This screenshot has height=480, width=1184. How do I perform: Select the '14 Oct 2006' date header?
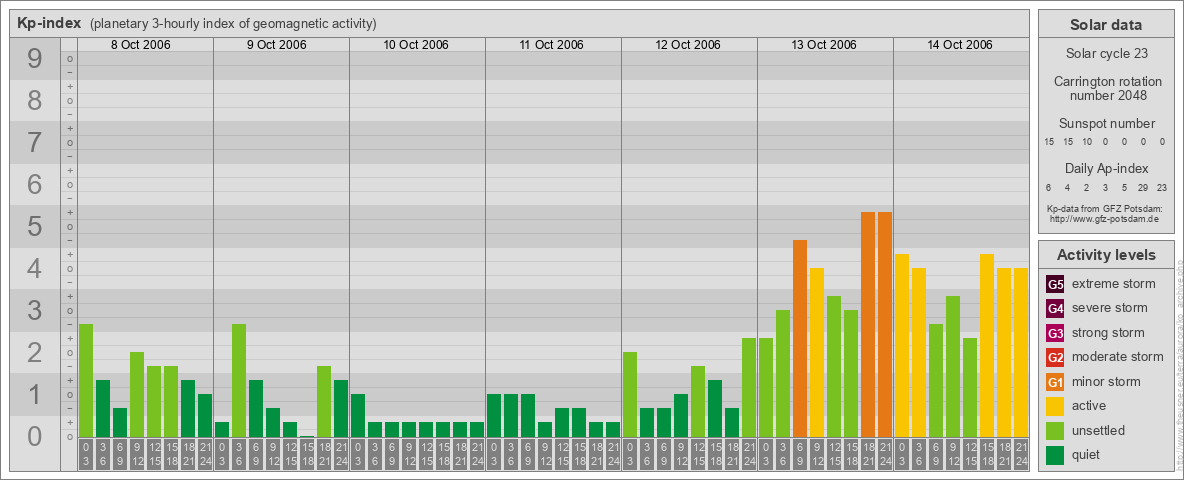[960, 45]
